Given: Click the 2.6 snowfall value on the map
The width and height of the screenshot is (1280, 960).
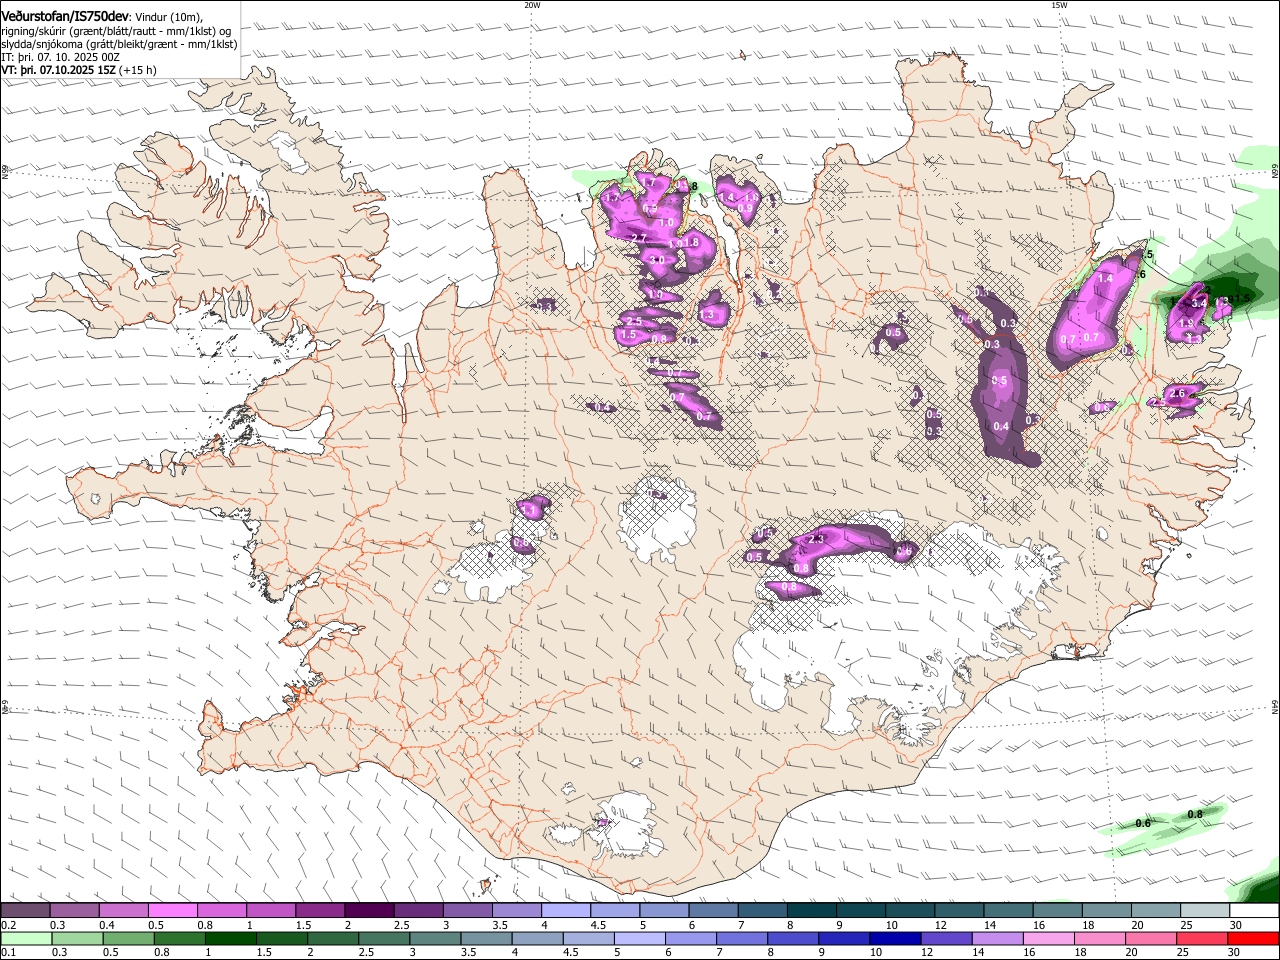Looking at the screenshot, I should (1177, 394).
